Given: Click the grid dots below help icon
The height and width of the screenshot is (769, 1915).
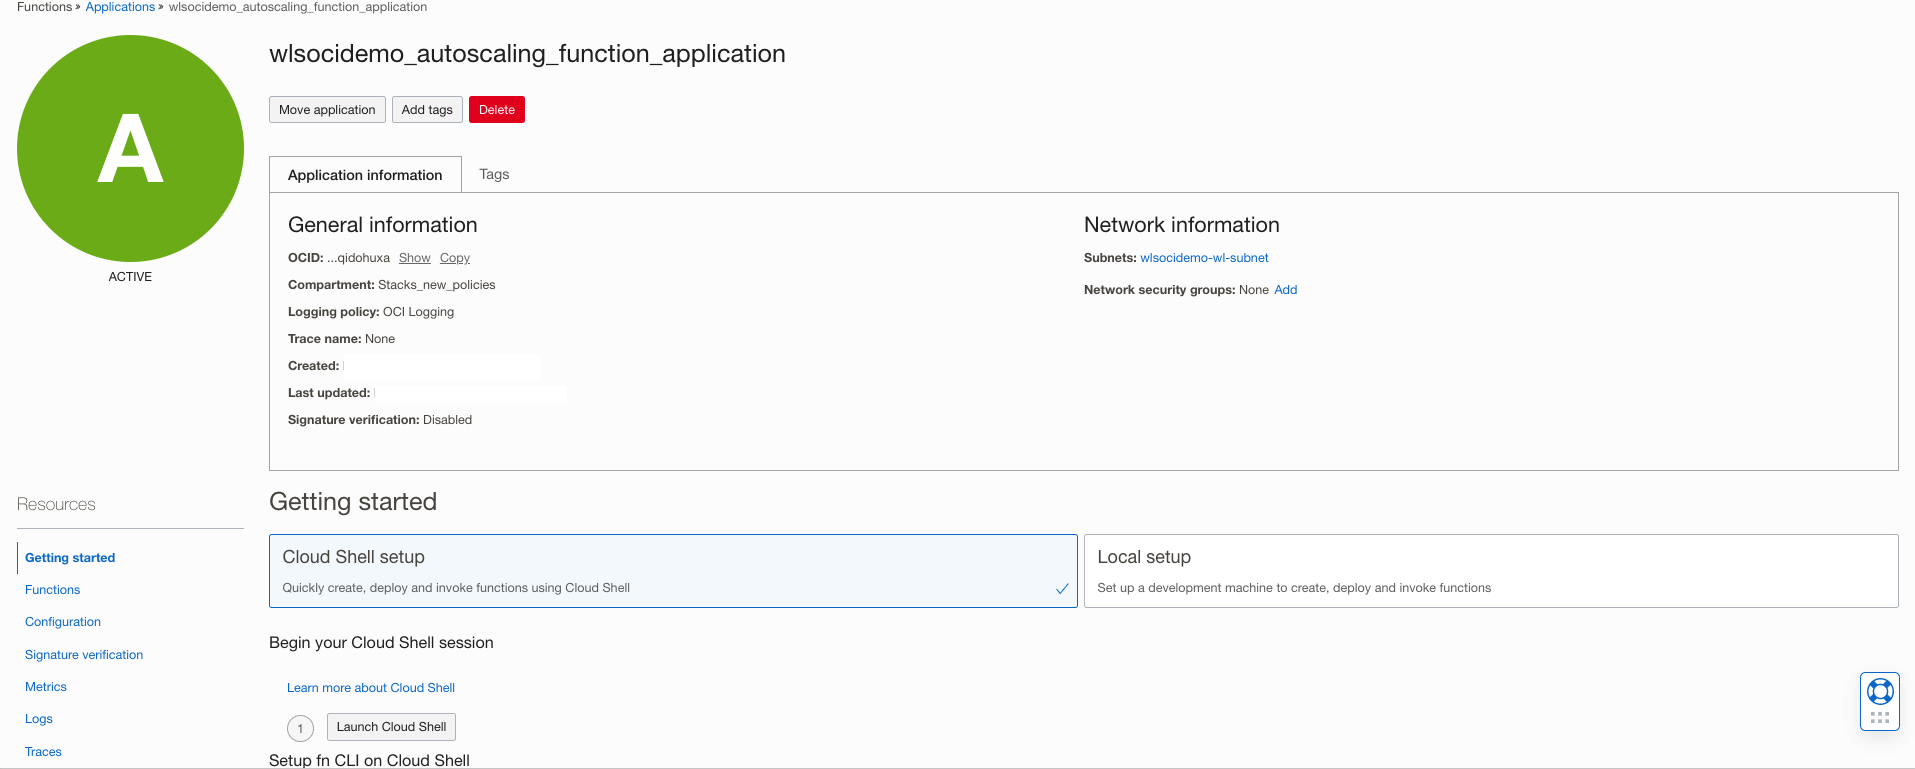Looking at the screenshot, I should point(1880,718).
